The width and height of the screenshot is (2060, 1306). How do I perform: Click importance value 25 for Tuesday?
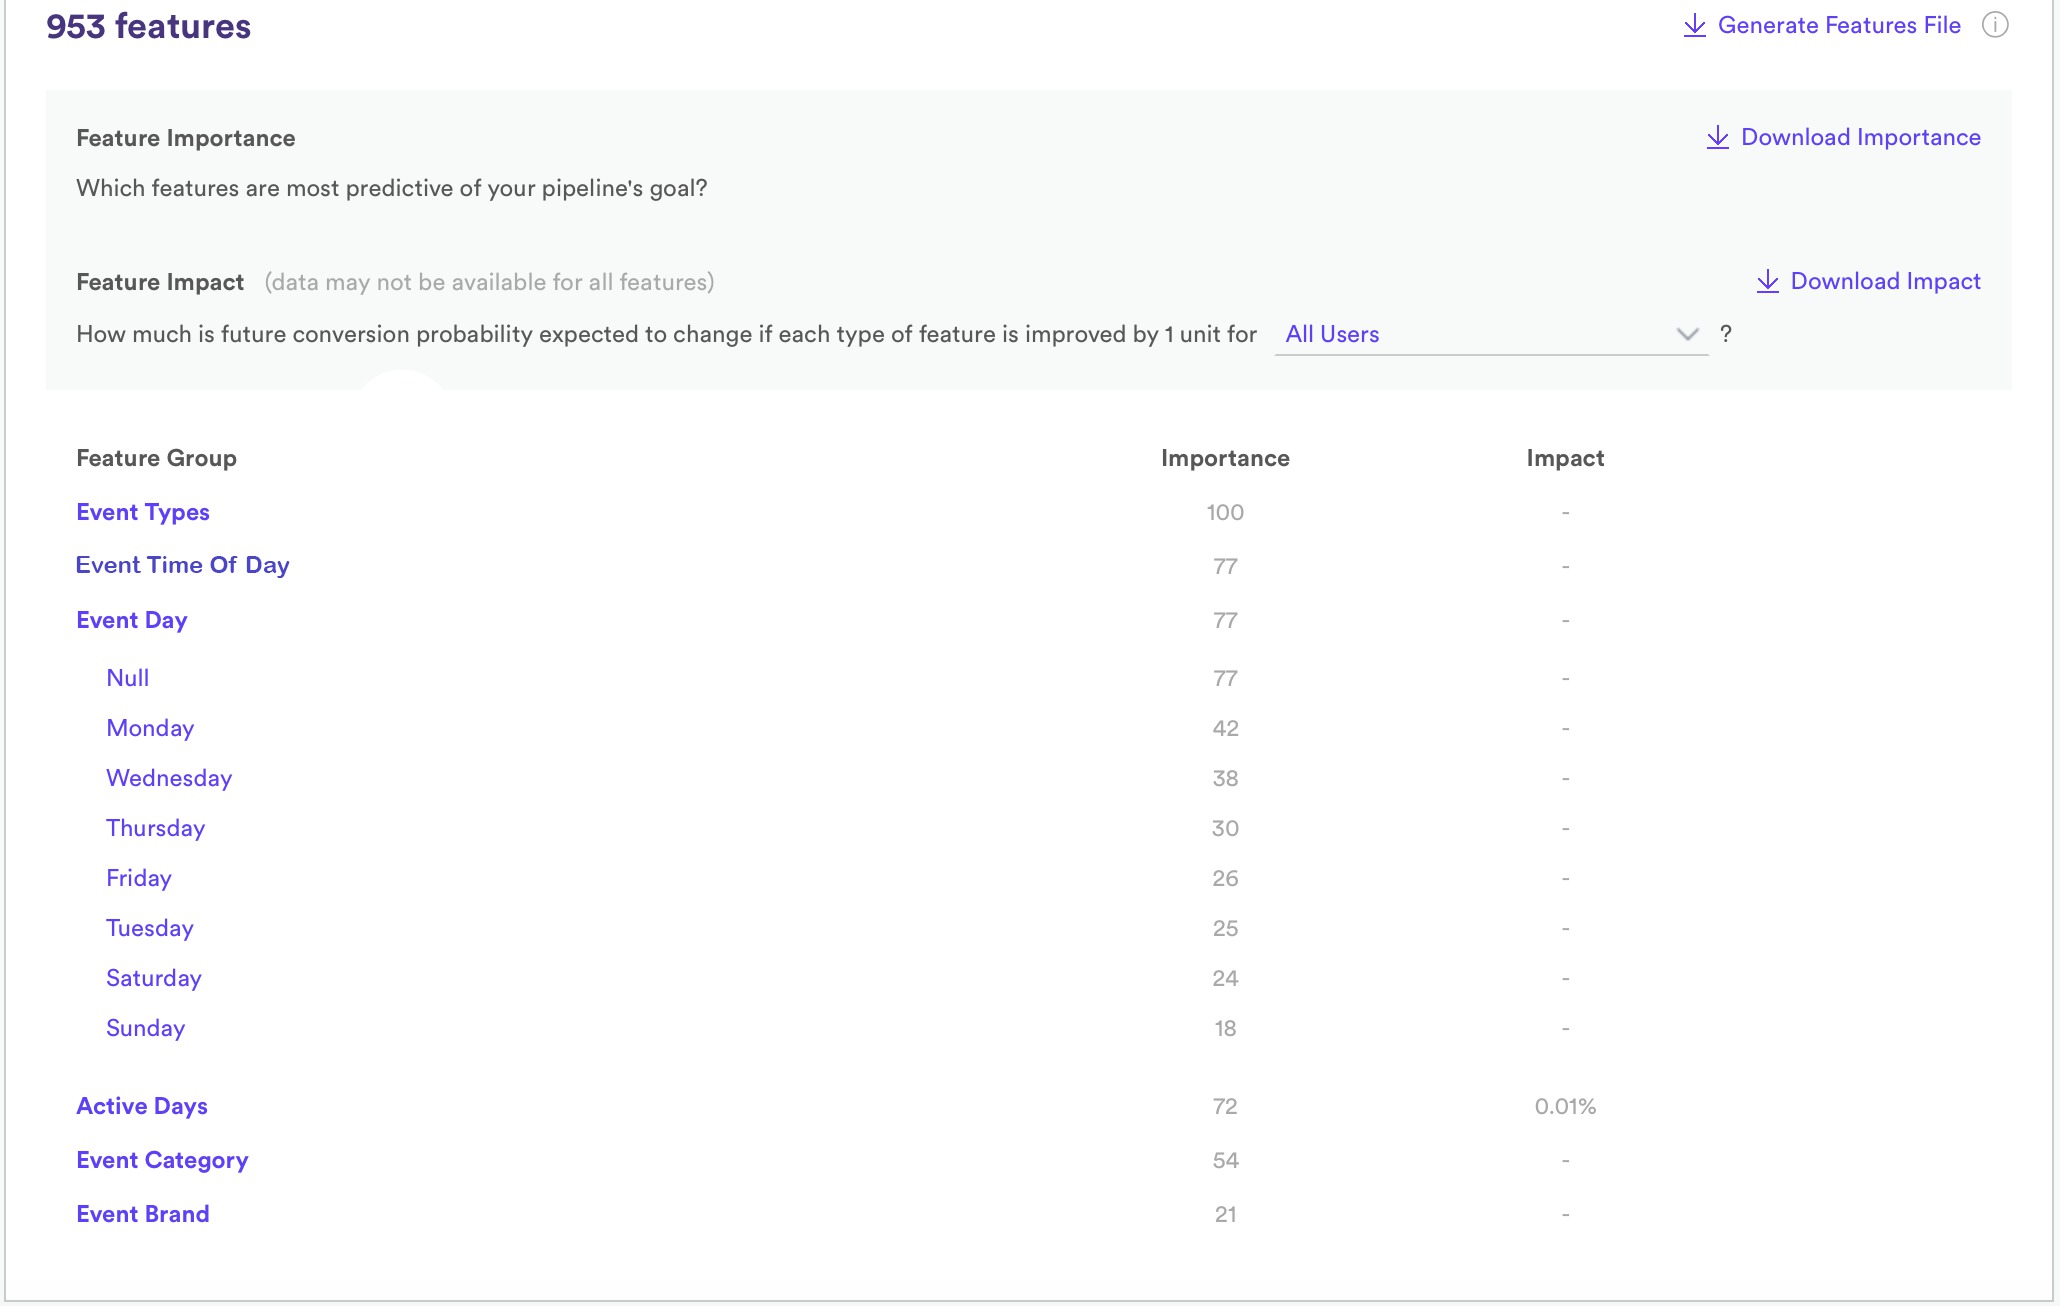[x=1225, y=928]
